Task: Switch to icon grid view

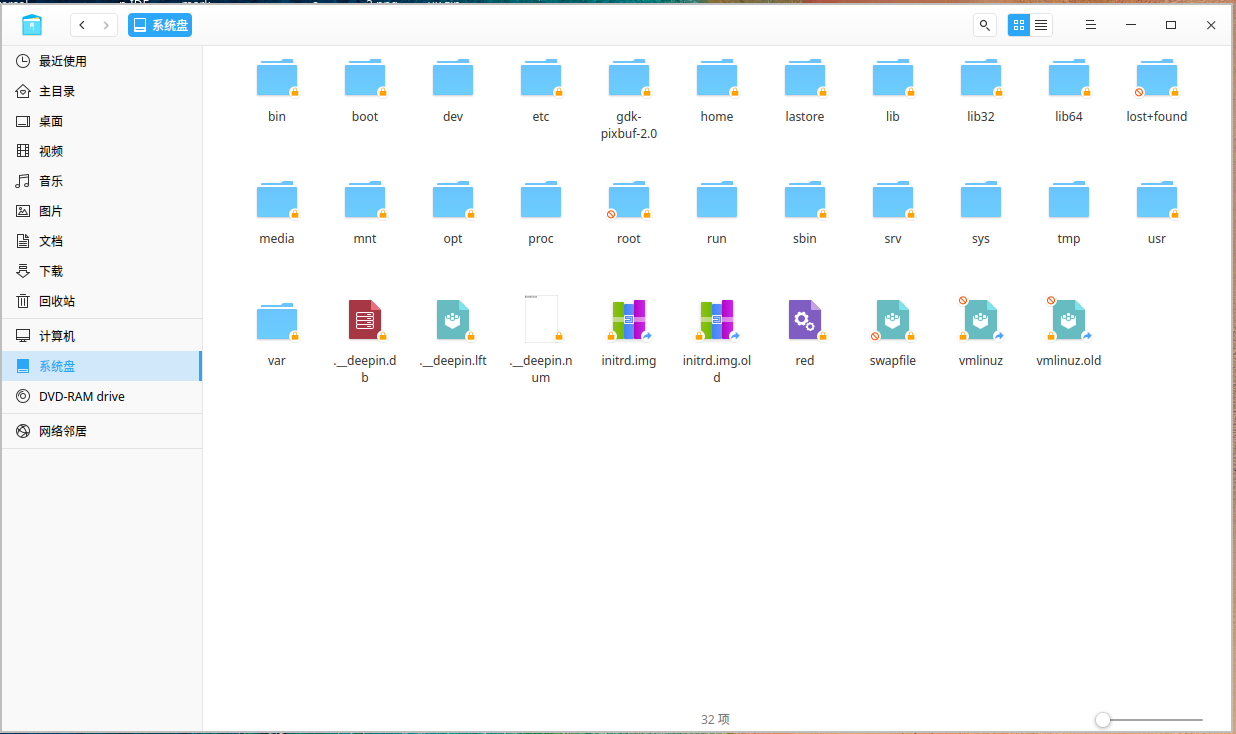Action: (1019, 25)
